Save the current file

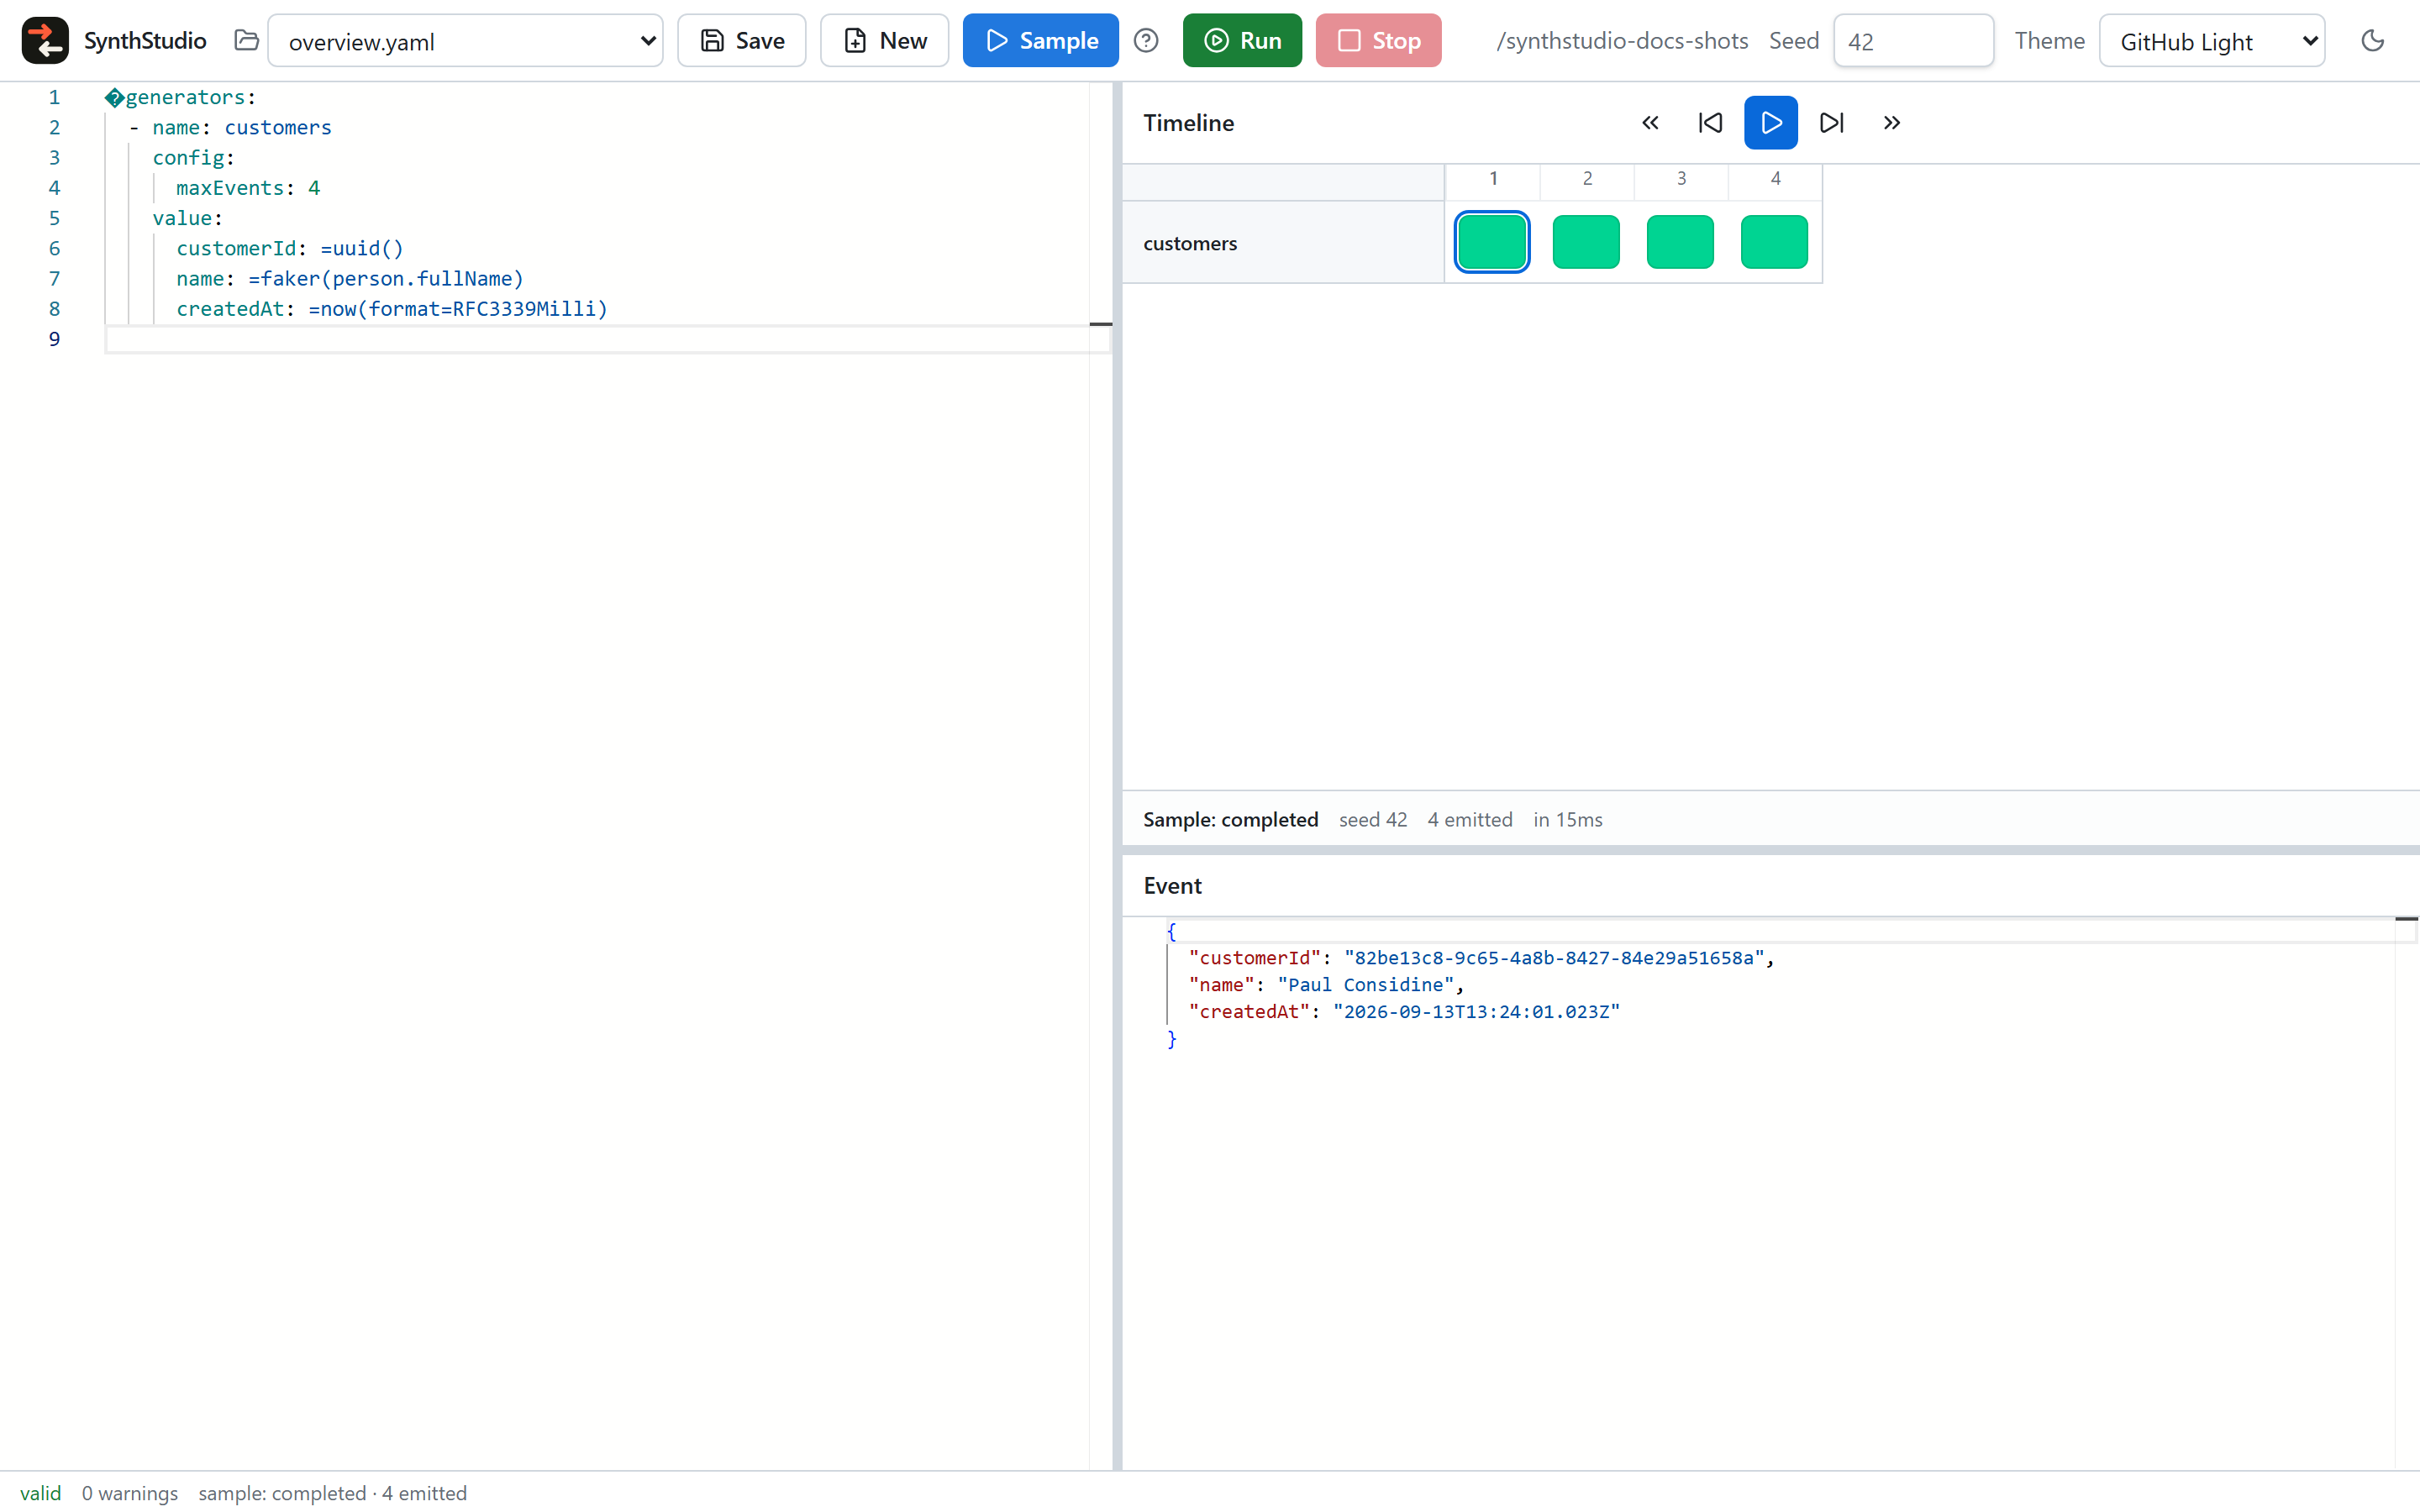coord(742,40)
